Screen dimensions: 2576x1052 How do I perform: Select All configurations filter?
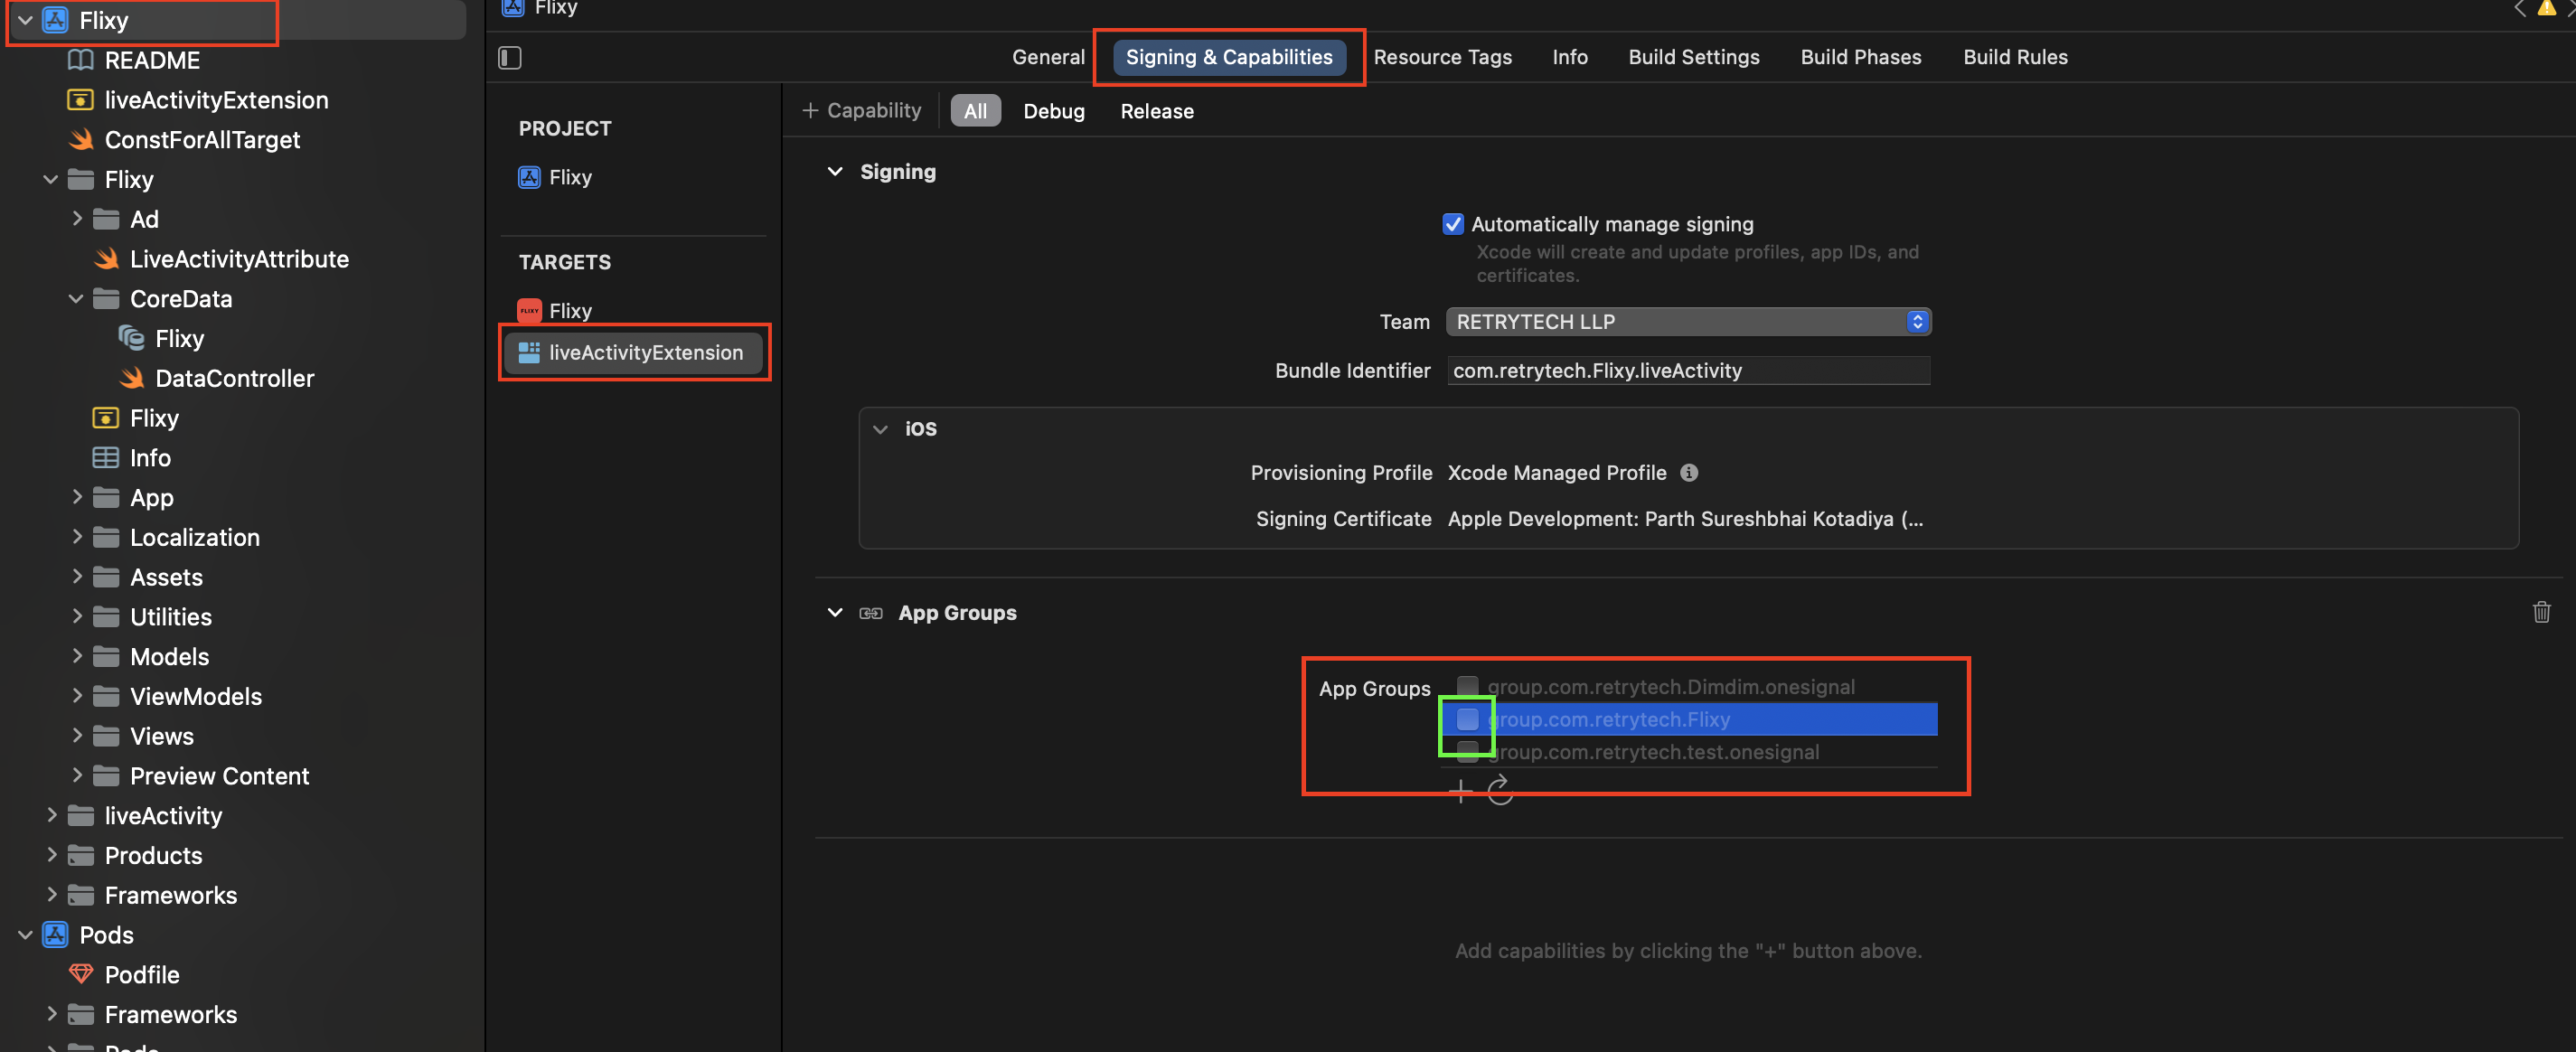pos(975,111)
